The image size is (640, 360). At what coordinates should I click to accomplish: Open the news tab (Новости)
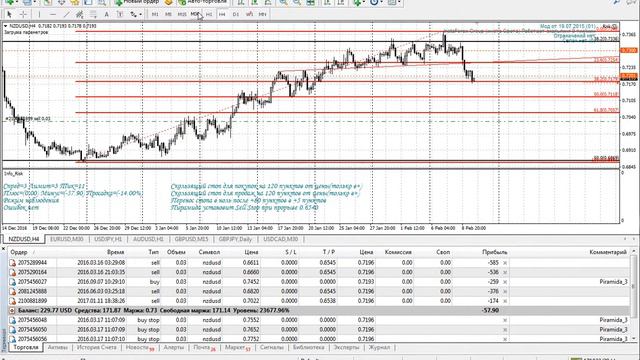point(140,347)
